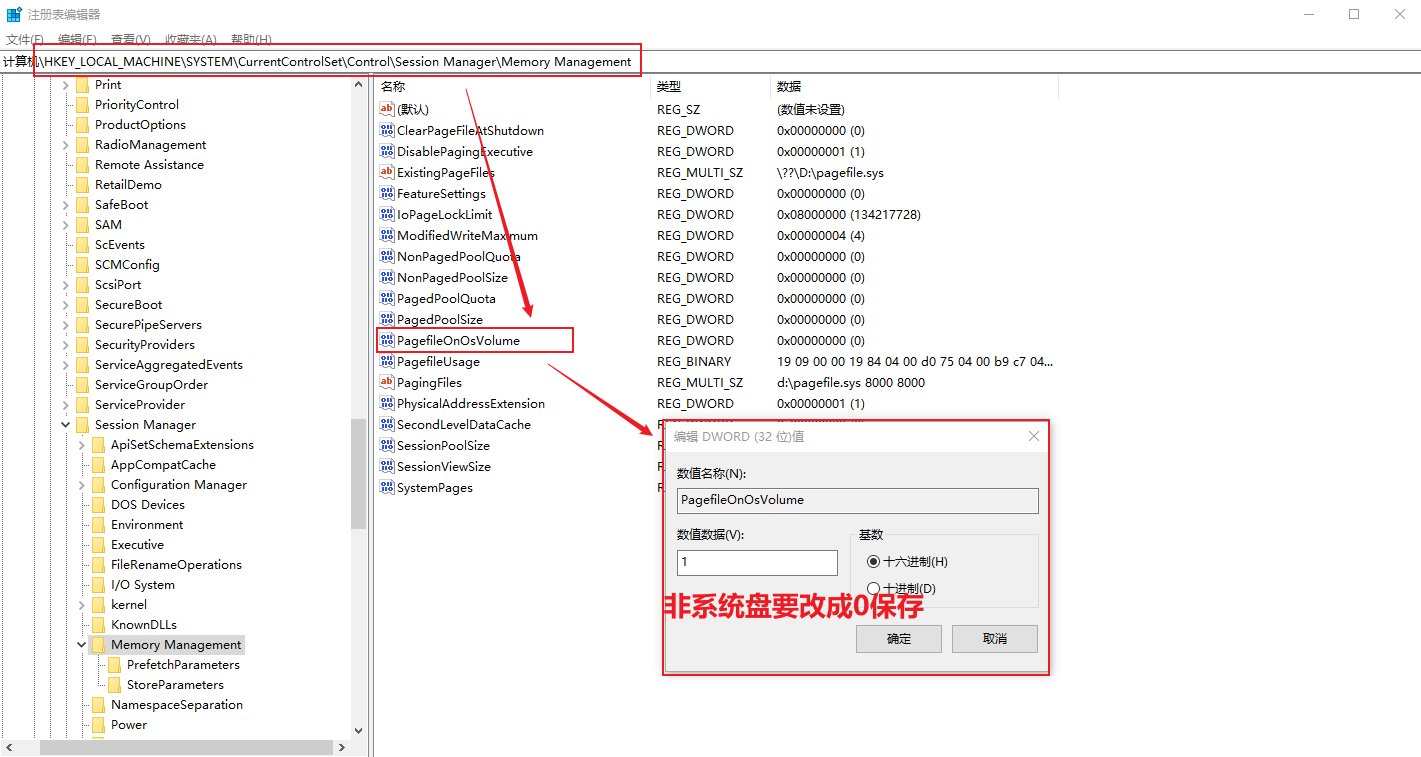The image size is (1421, 757).
Task: Select the ClearPageFileAtShutdown DWORD icon
Action: coord(387,131)
